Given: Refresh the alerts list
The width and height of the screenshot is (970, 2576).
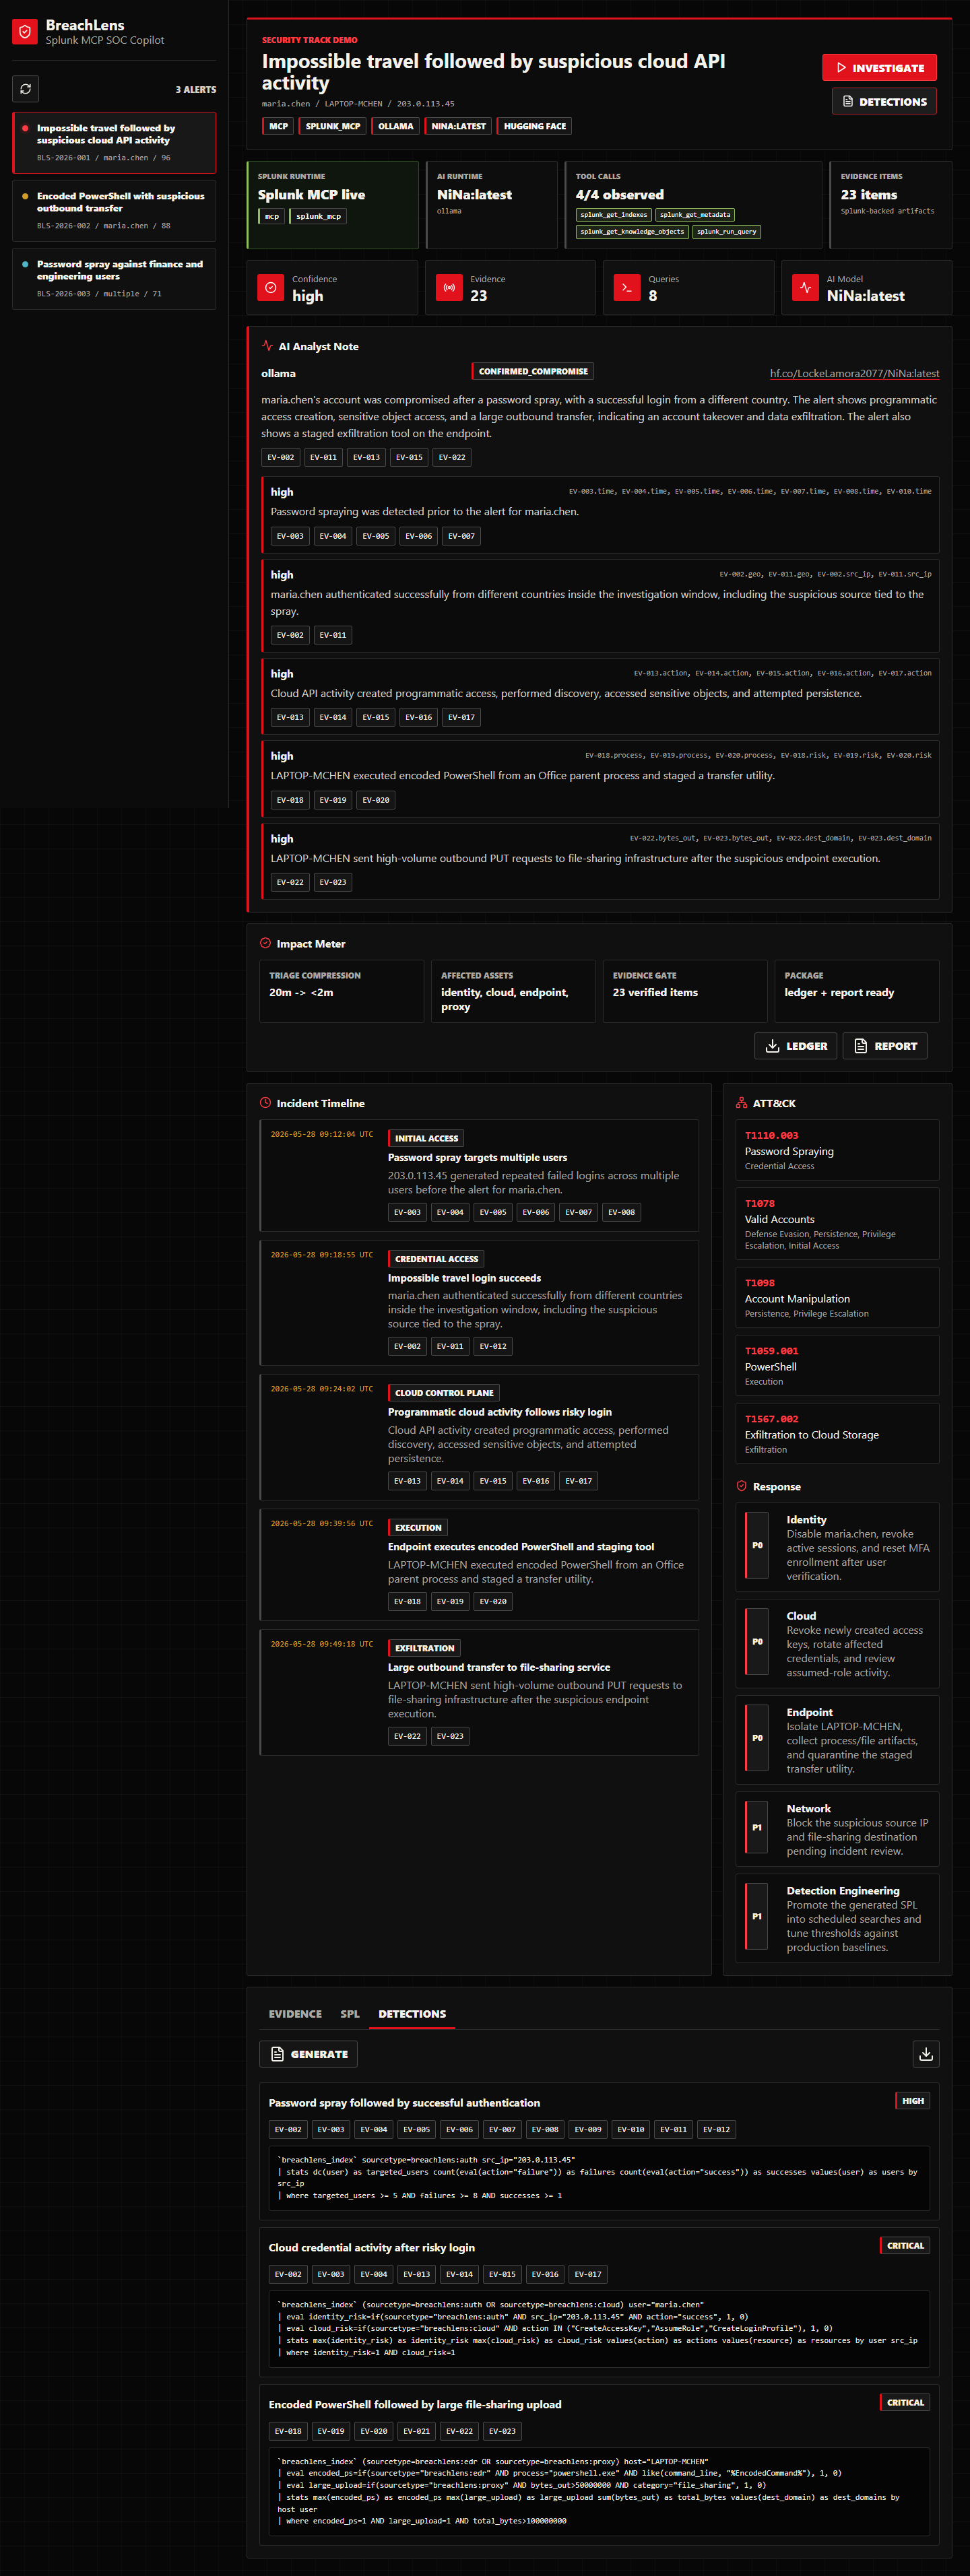Looking at the screenshot, I should 26,89.
